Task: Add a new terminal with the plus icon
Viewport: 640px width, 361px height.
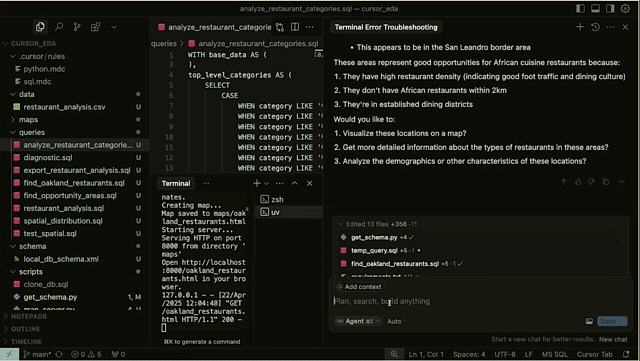Action: 257,183
